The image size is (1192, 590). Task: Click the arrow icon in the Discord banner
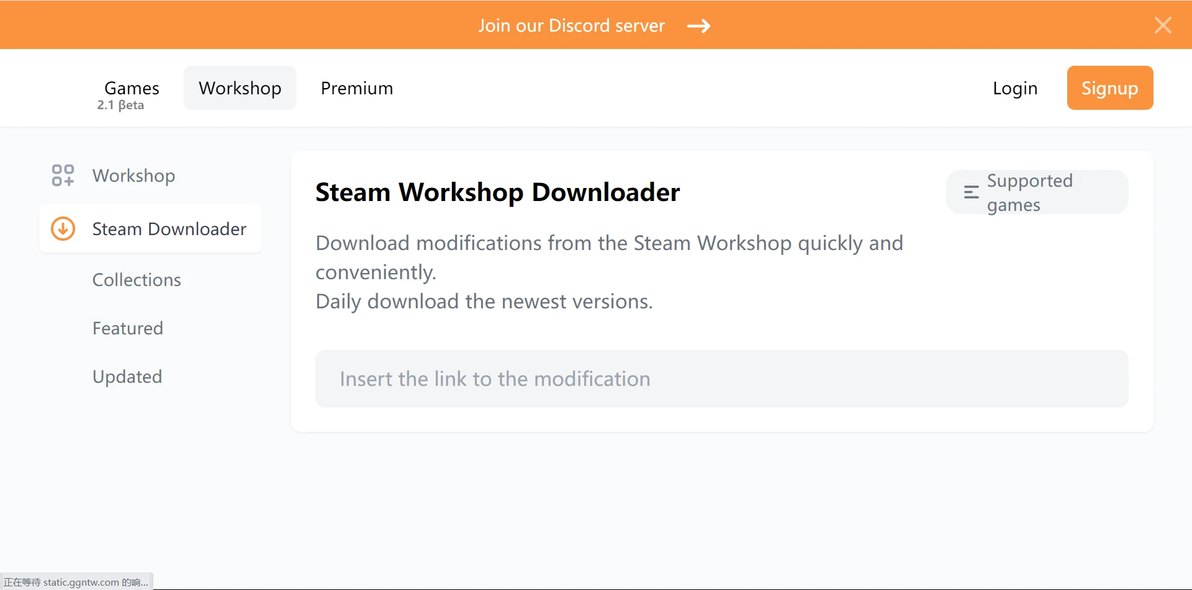coord(699,26)
